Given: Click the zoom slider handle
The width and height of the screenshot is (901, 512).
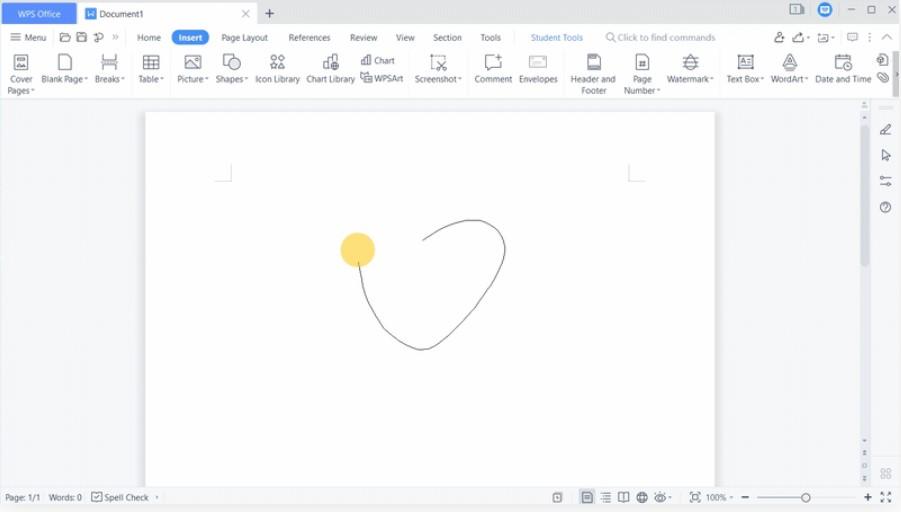Looking at the screenshot, I should 806,498.
